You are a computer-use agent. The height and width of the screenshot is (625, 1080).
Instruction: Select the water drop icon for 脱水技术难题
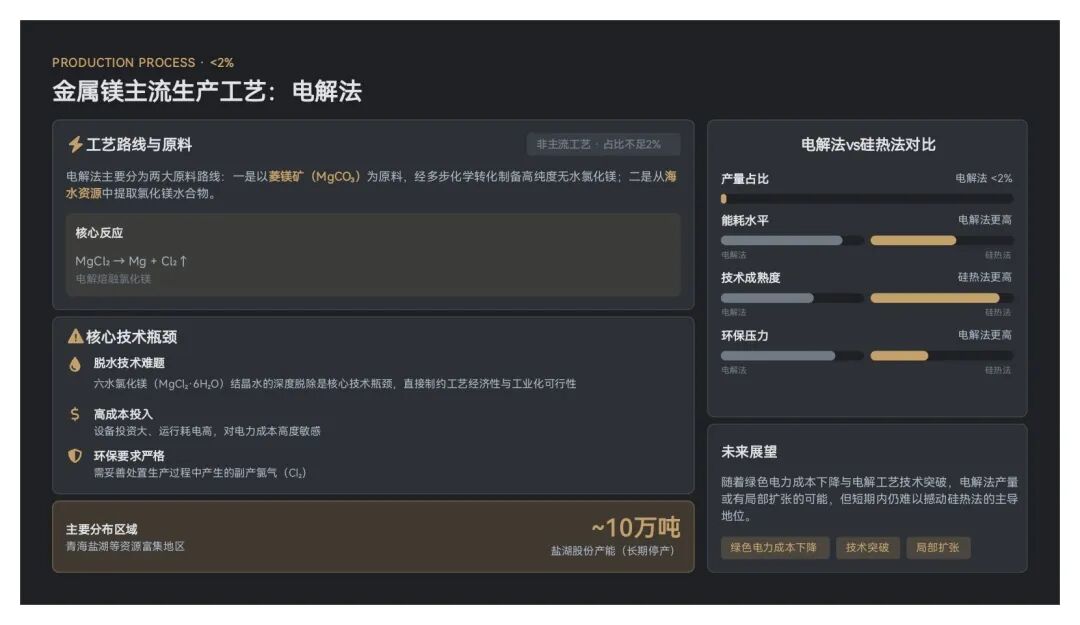point(75,364)
